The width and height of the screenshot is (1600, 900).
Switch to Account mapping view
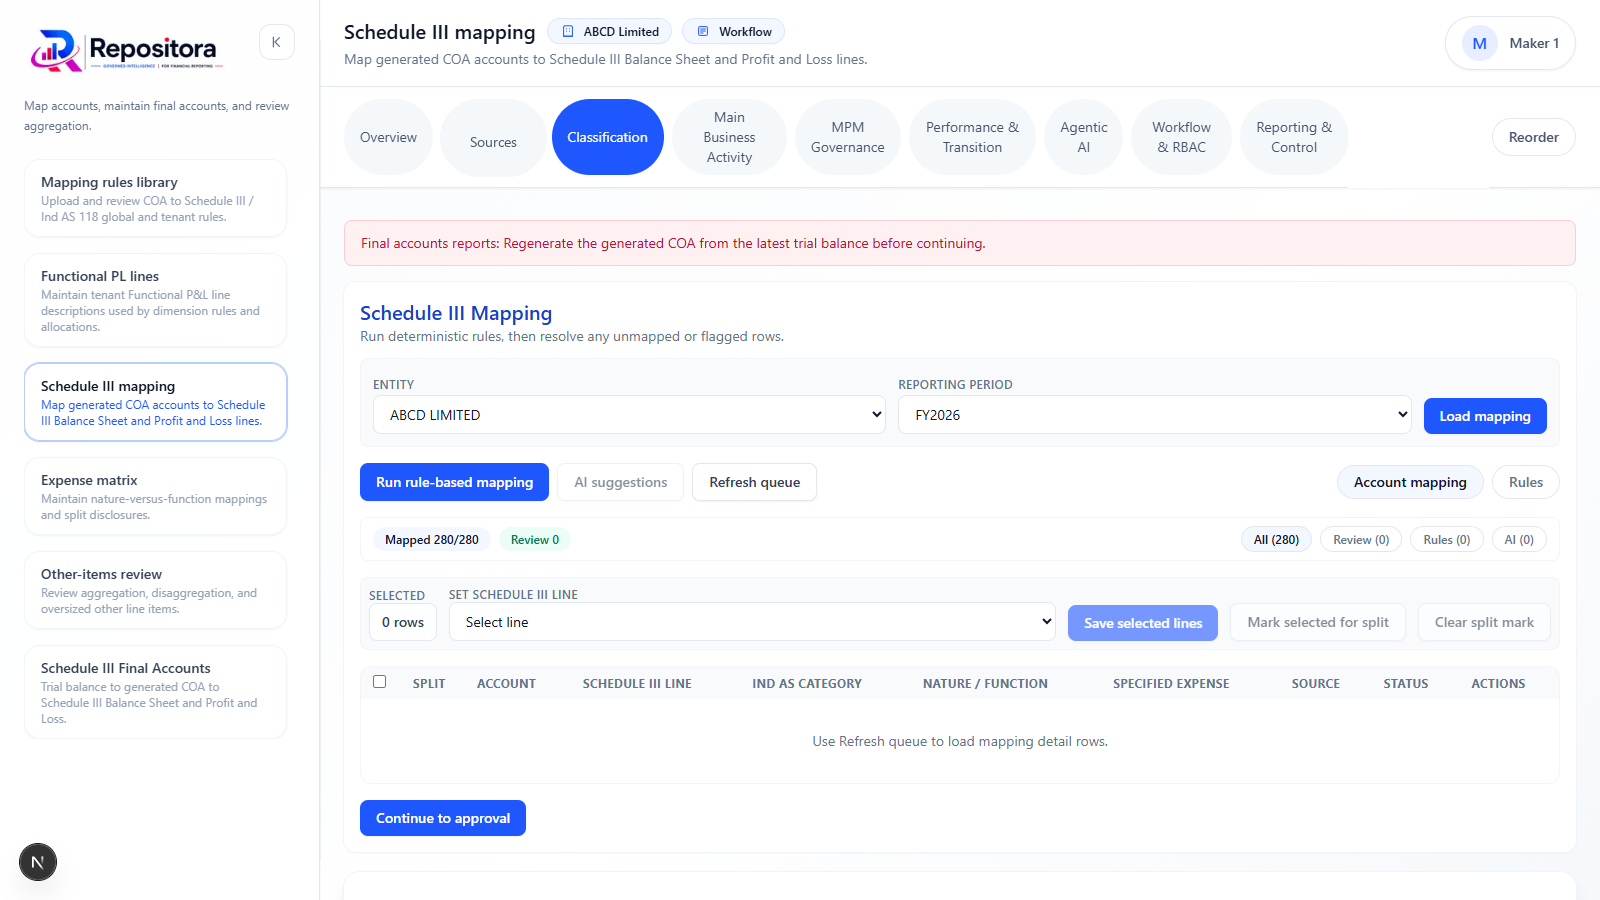[x=1410, y=482]
